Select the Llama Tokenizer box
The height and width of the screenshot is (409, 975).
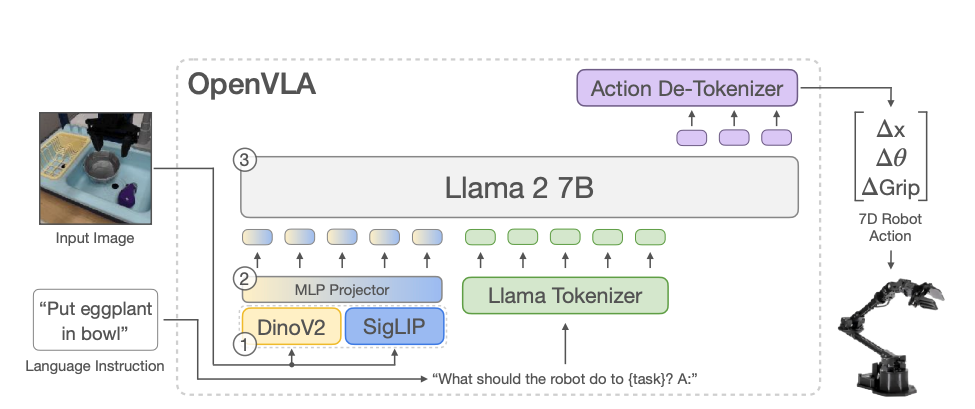(565, 296)
